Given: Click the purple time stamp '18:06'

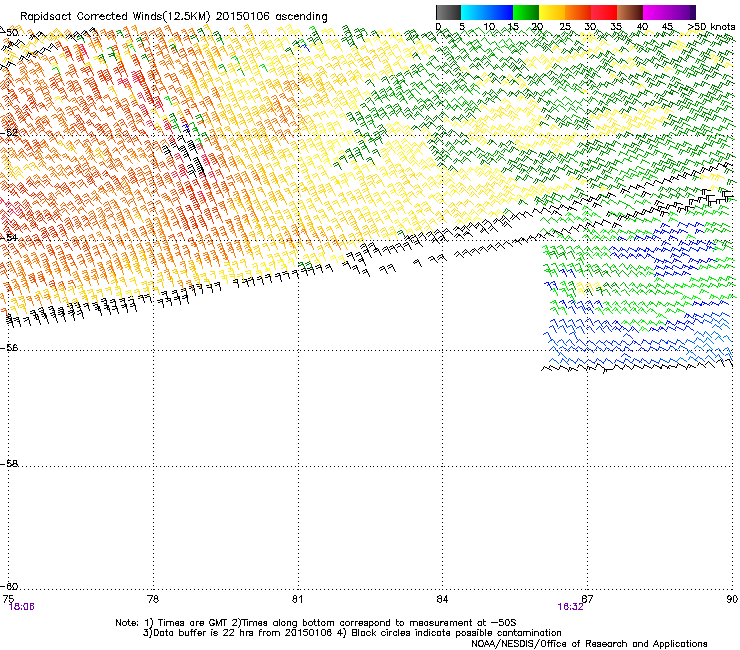Looking at the screenshot, I should (22, 607).
